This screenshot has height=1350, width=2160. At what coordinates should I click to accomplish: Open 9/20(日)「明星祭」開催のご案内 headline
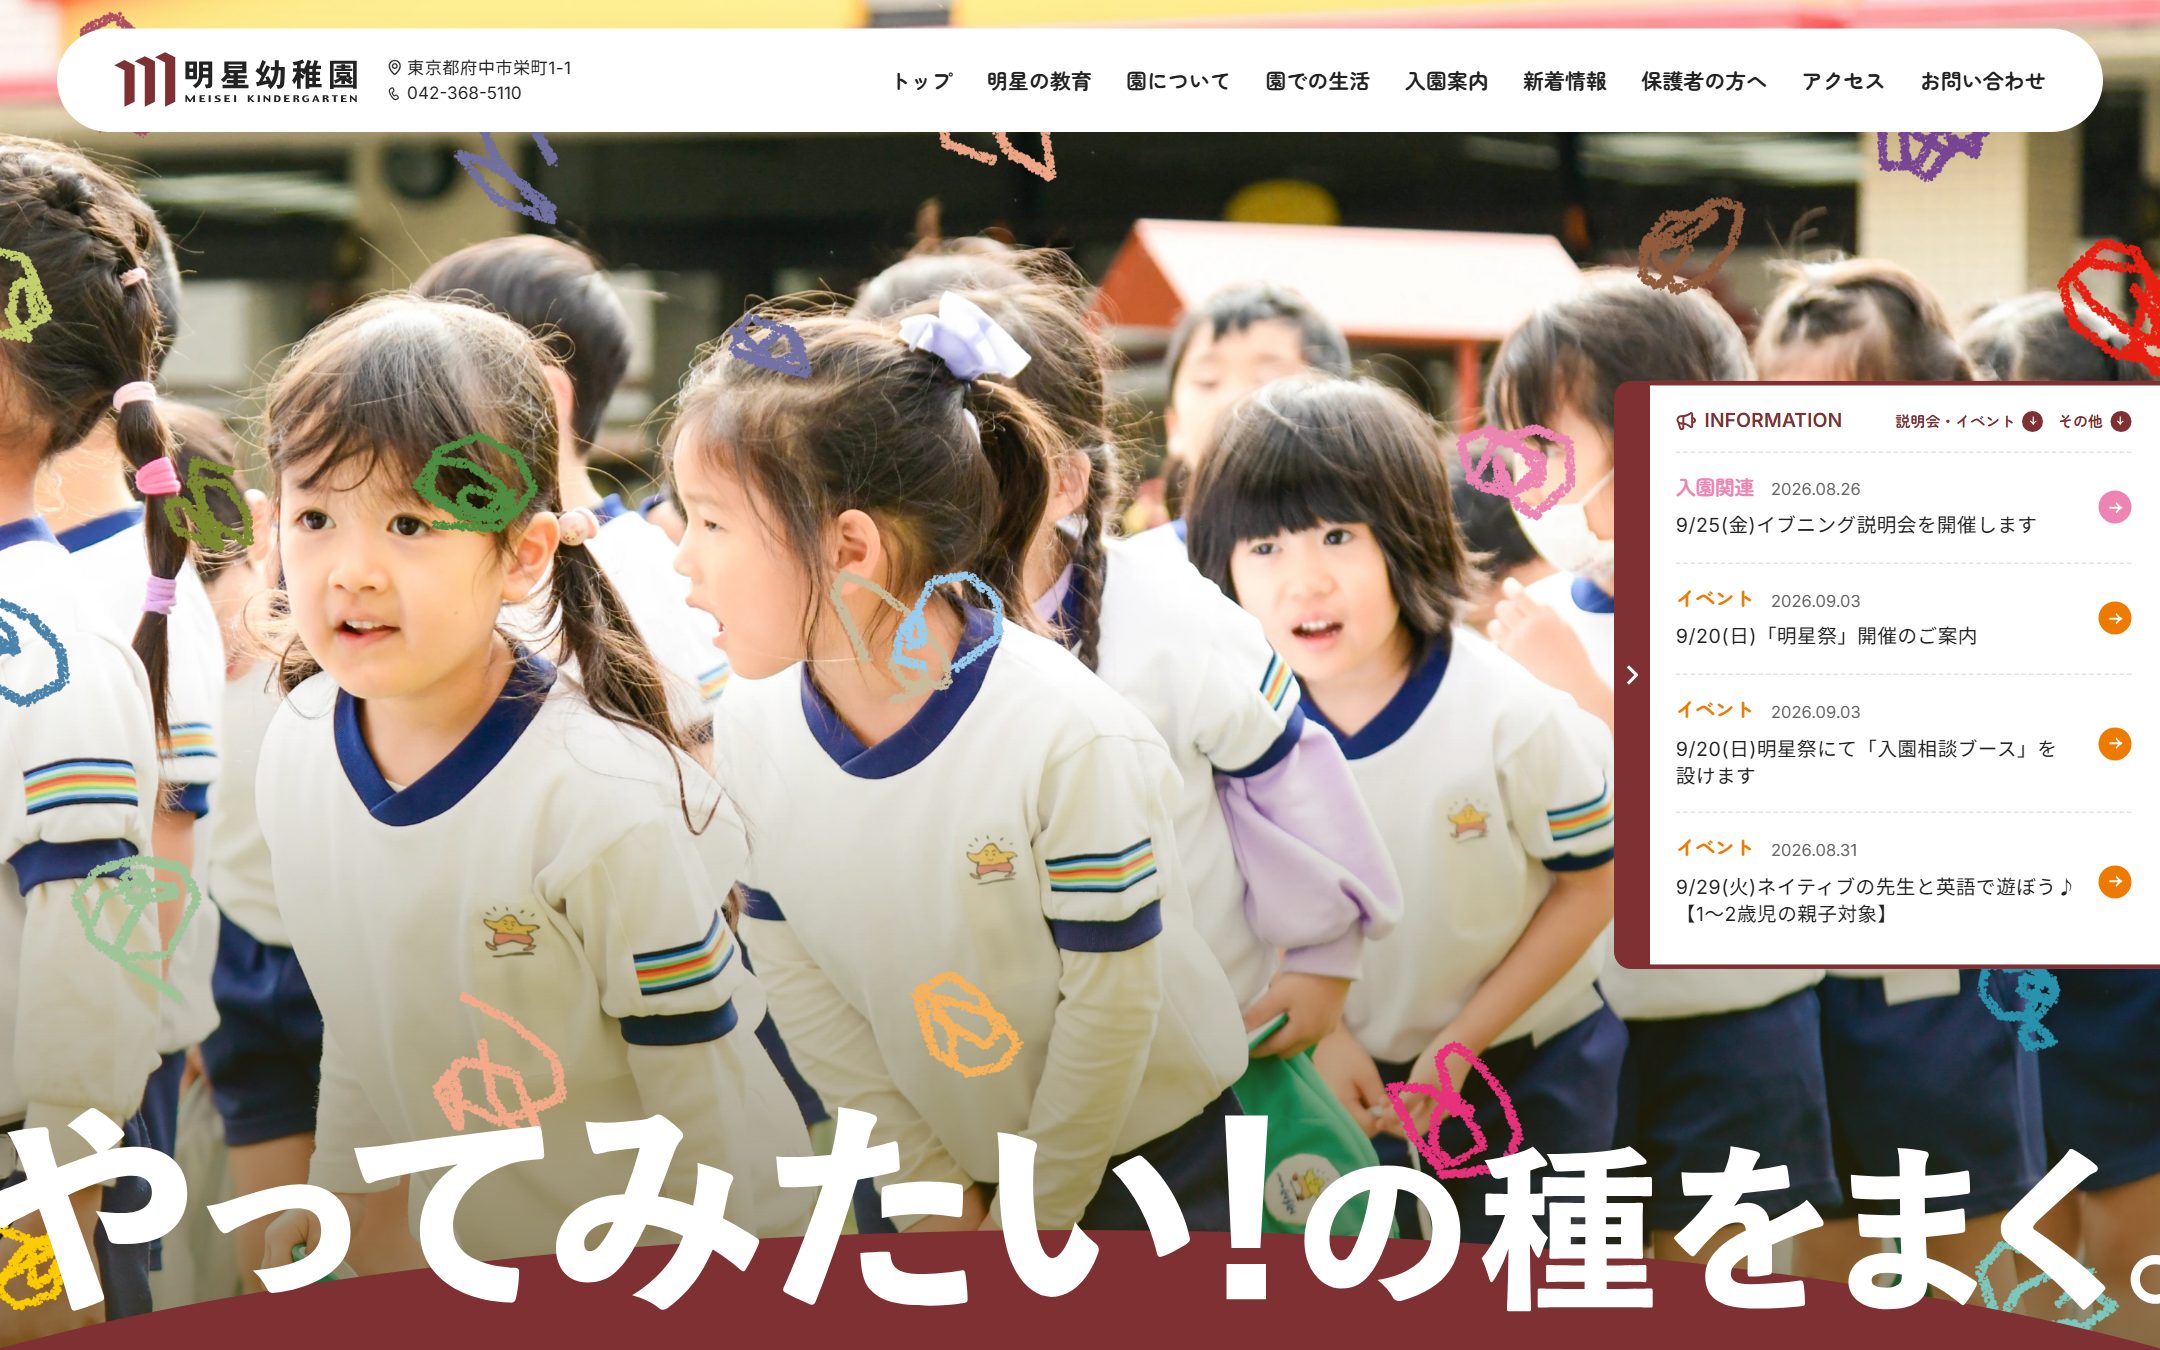click(1826, 636)
